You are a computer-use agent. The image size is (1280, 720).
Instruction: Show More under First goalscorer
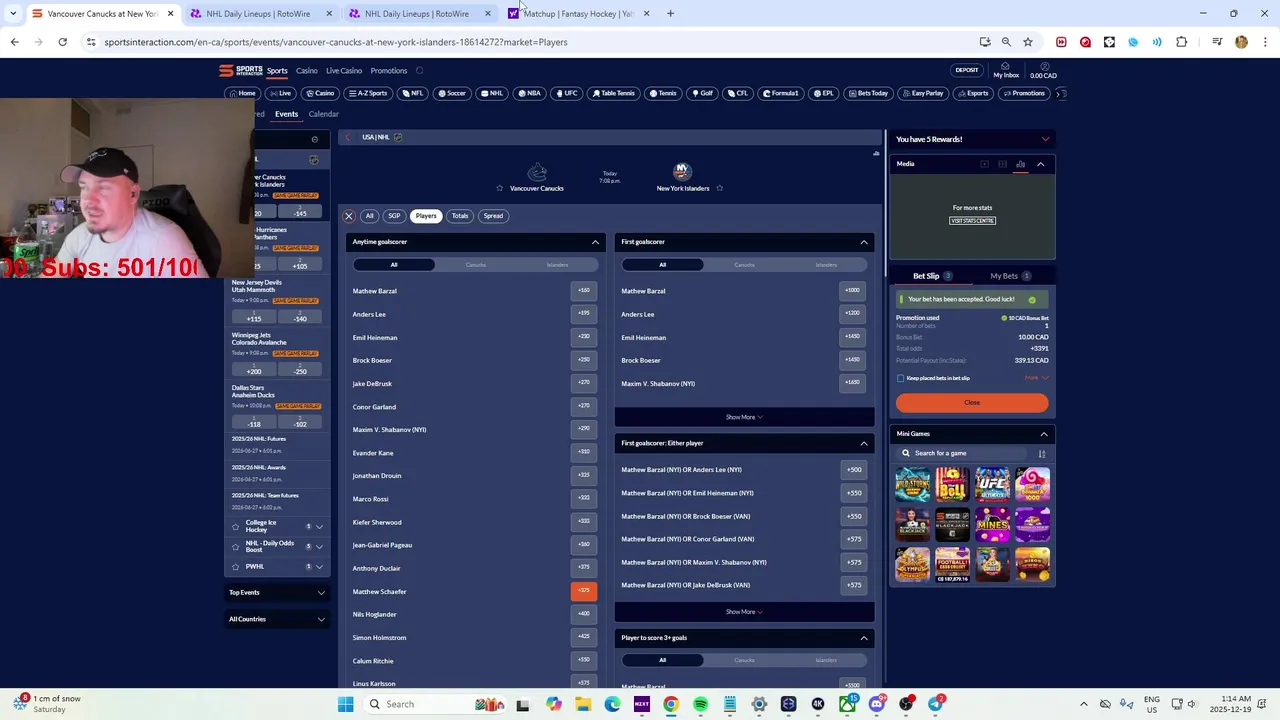744,417
